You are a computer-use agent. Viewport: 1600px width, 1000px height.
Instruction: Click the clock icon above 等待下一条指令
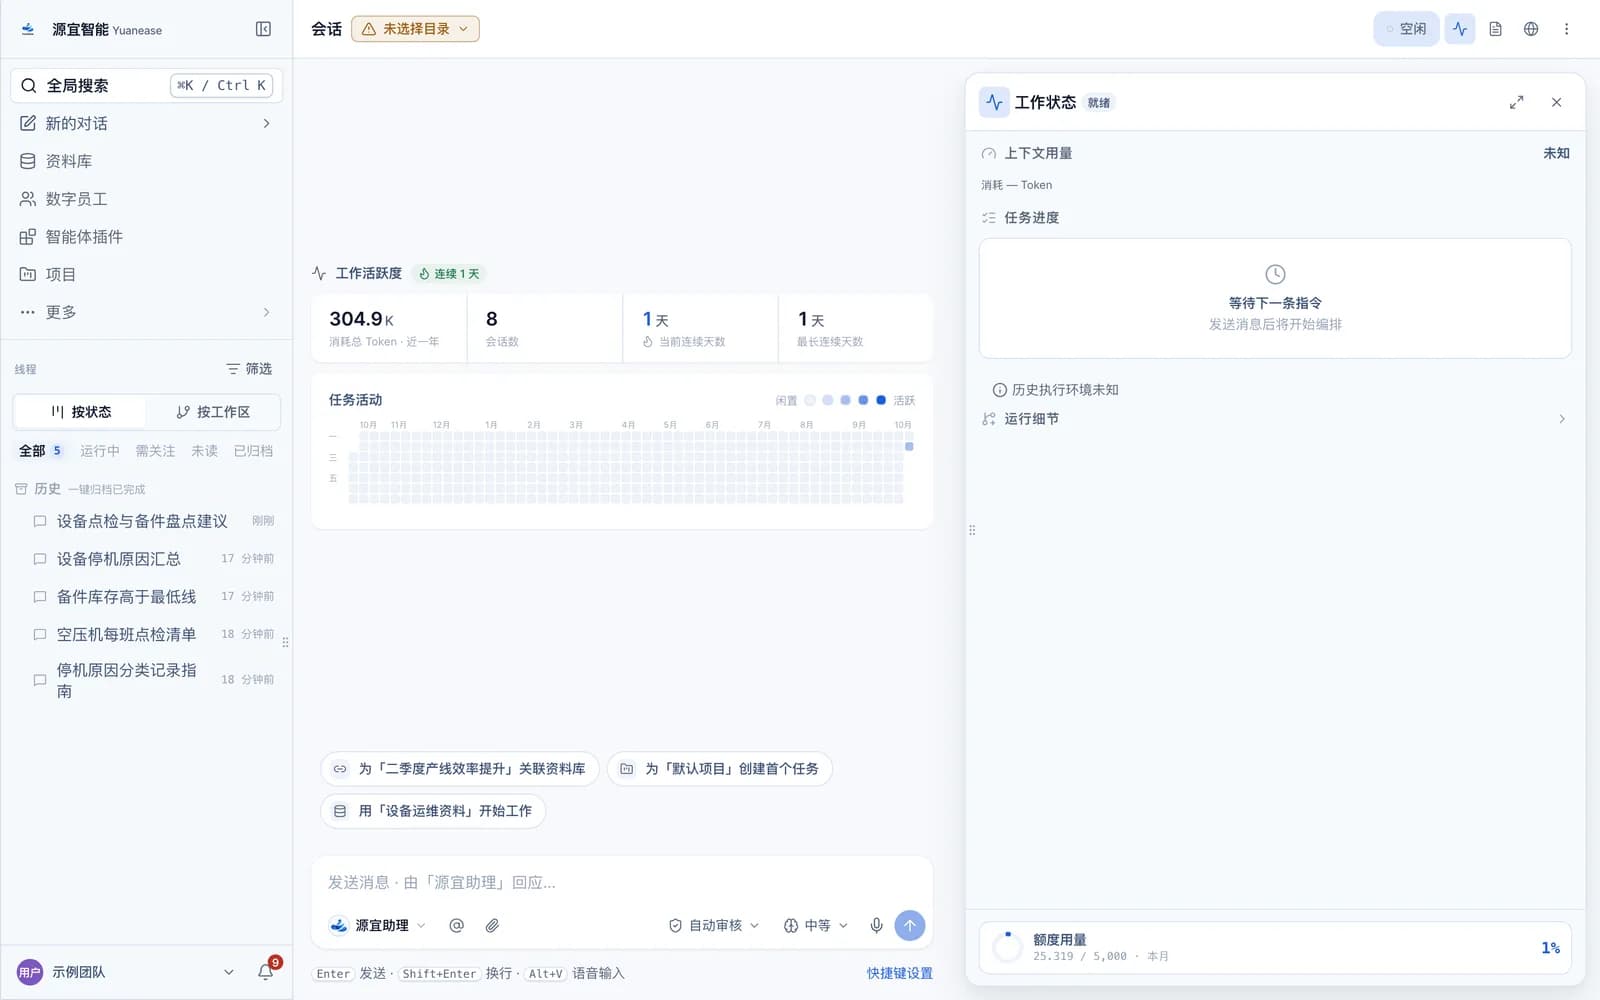point(1275,274)
